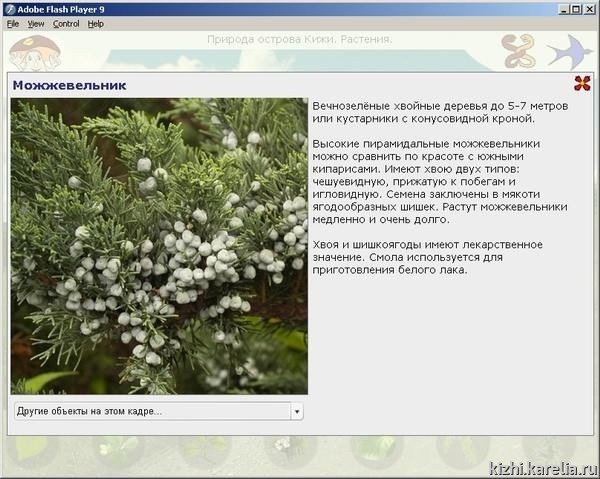Click the 'Можжевельник' heading text

[x=69, y=86]
